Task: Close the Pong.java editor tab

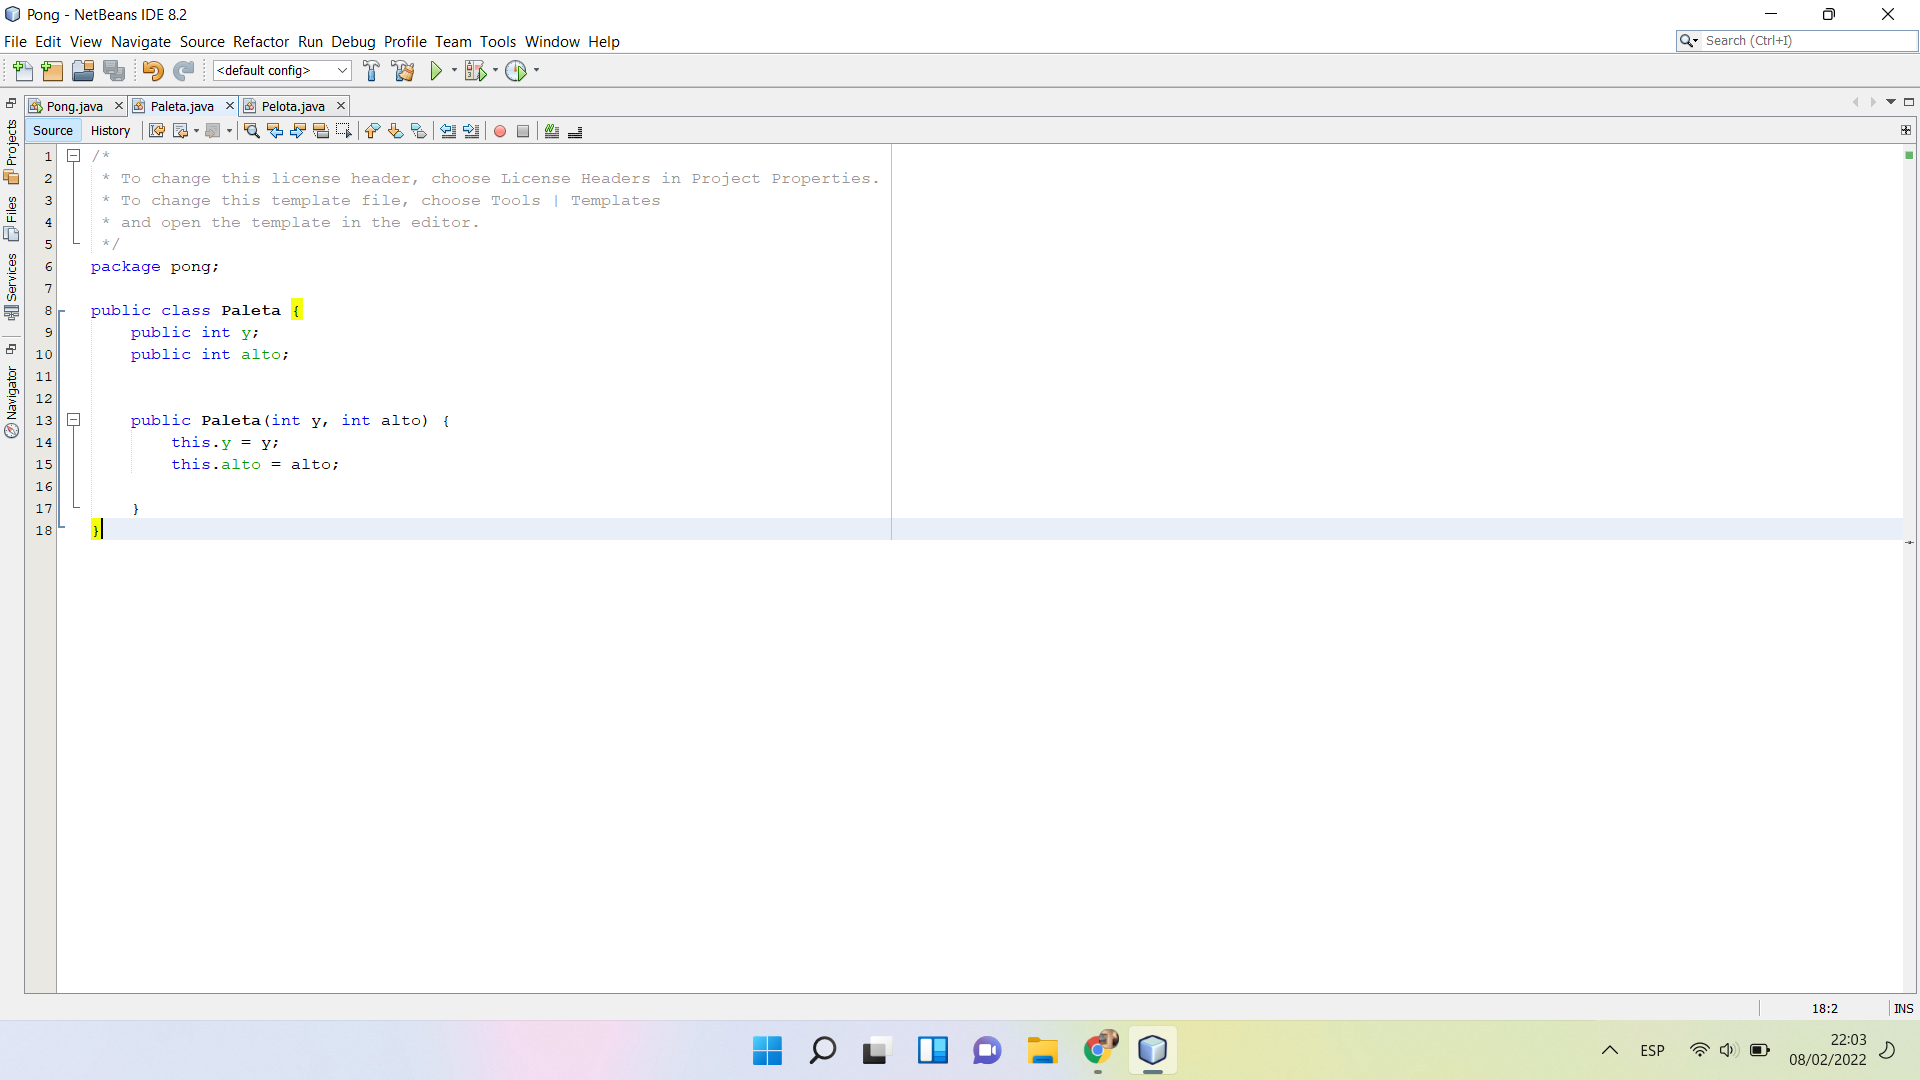Action: click(118, 105)
